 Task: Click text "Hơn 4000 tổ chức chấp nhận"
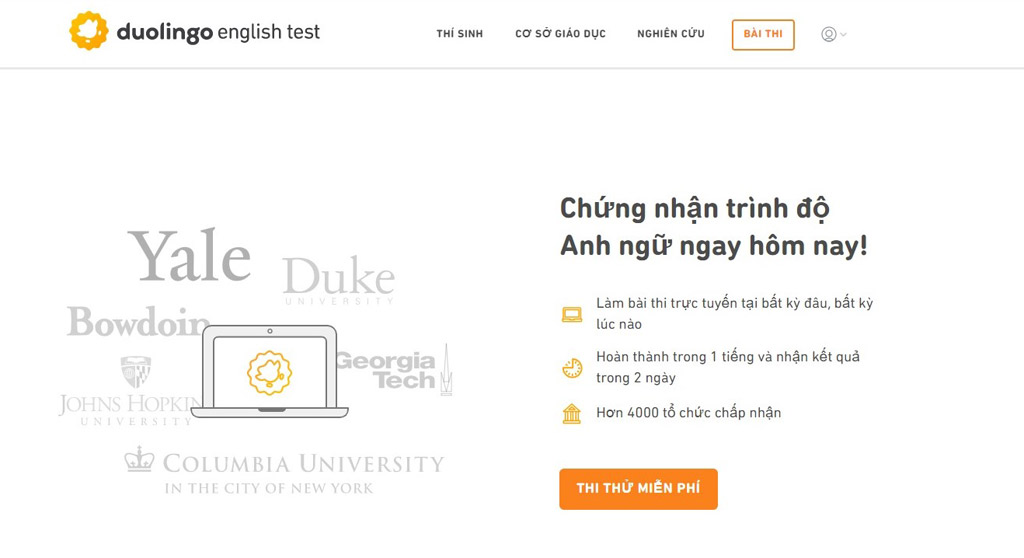[x=688, y=413]
